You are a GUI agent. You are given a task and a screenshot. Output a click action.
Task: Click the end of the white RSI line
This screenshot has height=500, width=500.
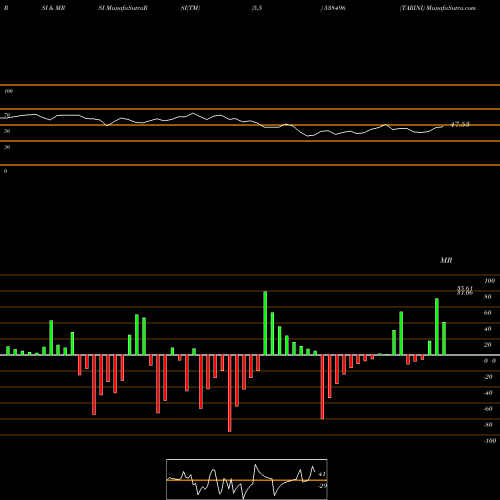(x=443, y=126)
